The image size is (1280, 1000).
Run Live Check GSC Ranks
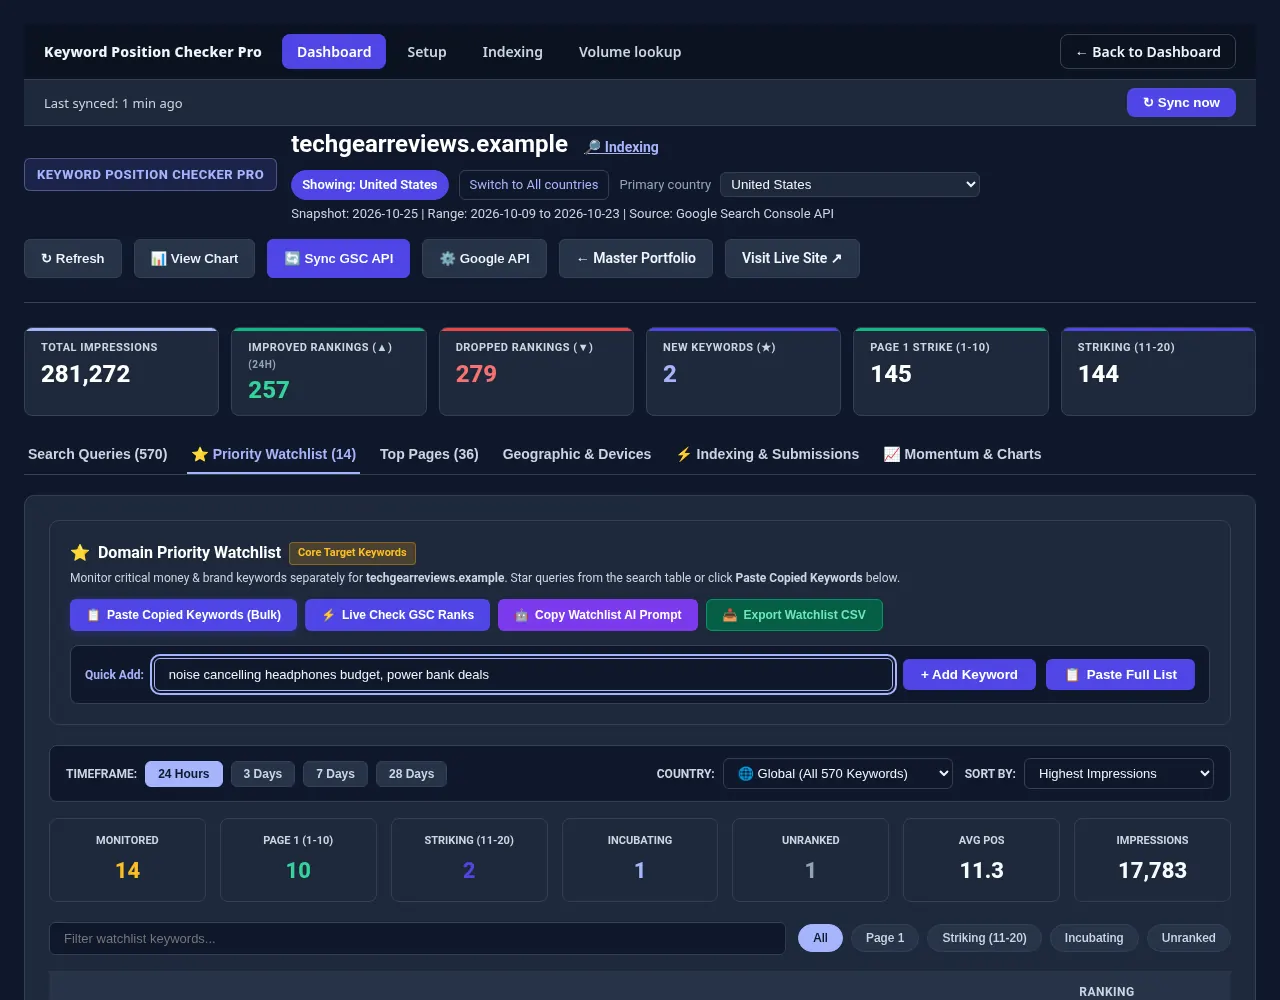397,615
